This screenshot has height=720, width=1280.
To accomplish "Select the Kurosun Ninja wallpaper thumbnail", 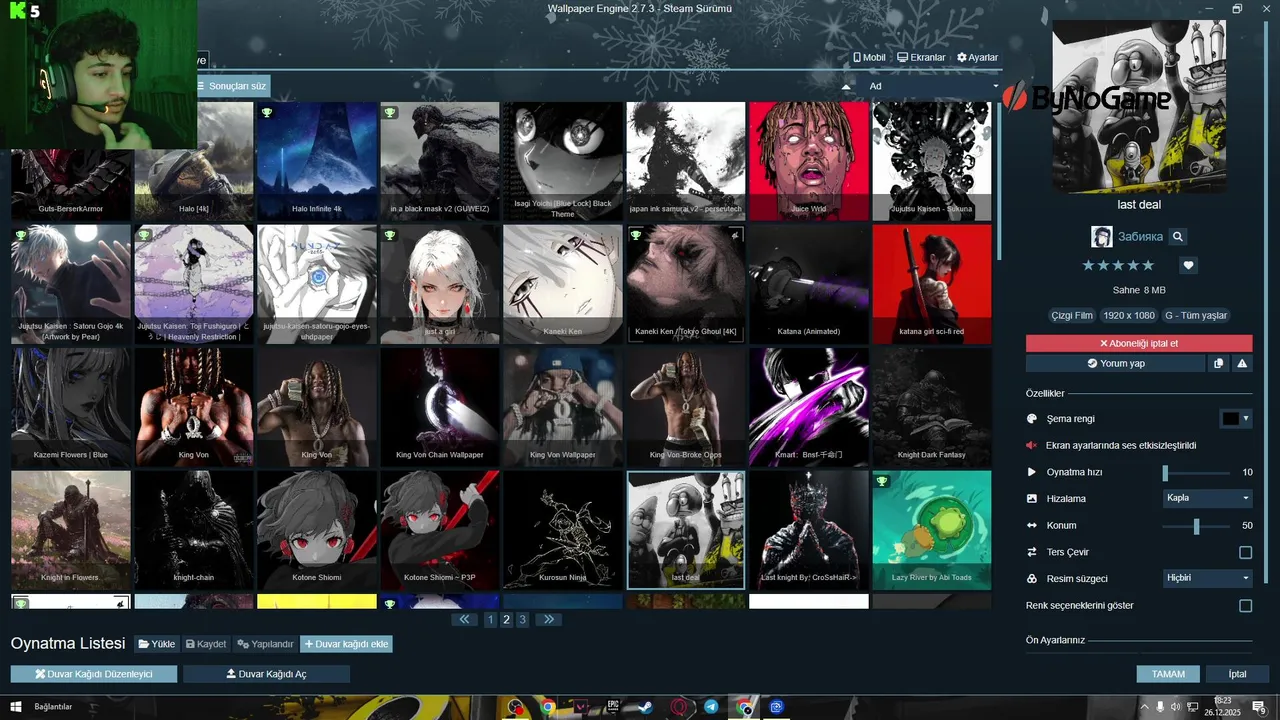I will pos(563,530).
